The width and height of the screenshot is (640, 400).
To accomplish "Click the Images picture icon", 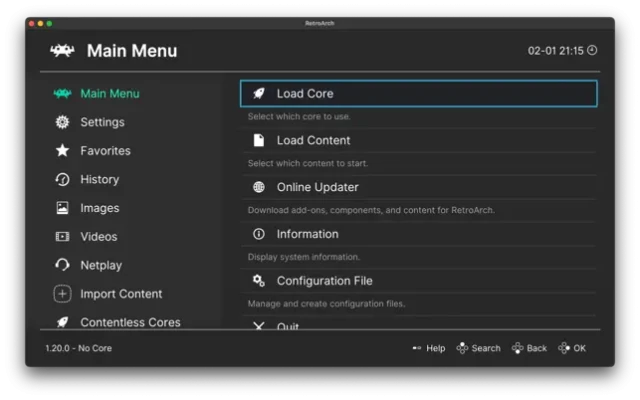I will (62, 208).
